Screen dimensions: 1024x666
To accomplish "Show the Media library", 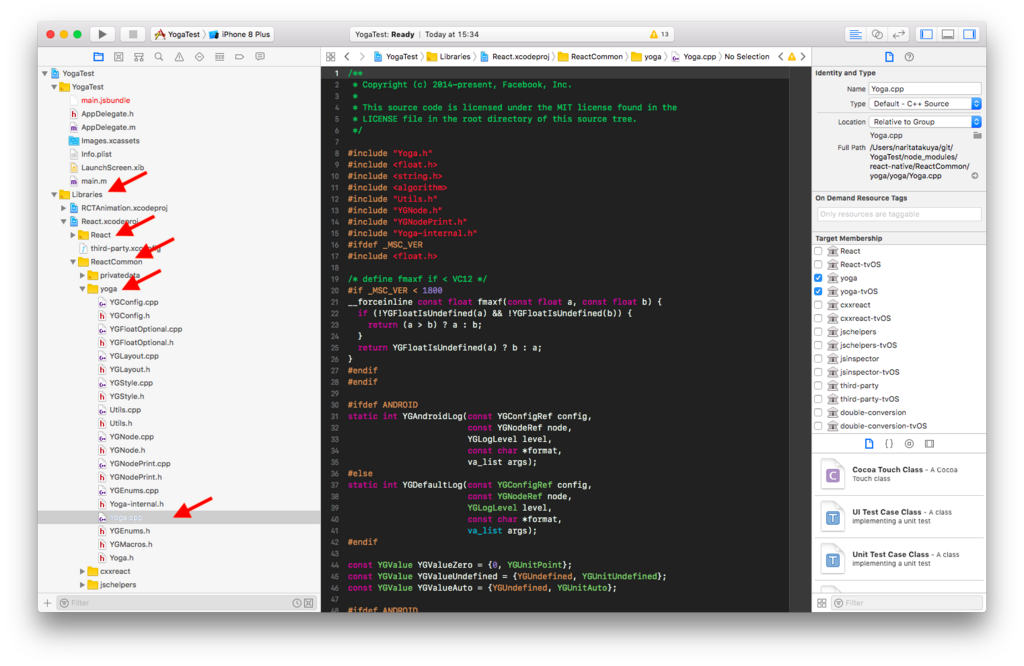I will [x=929, y=443].
